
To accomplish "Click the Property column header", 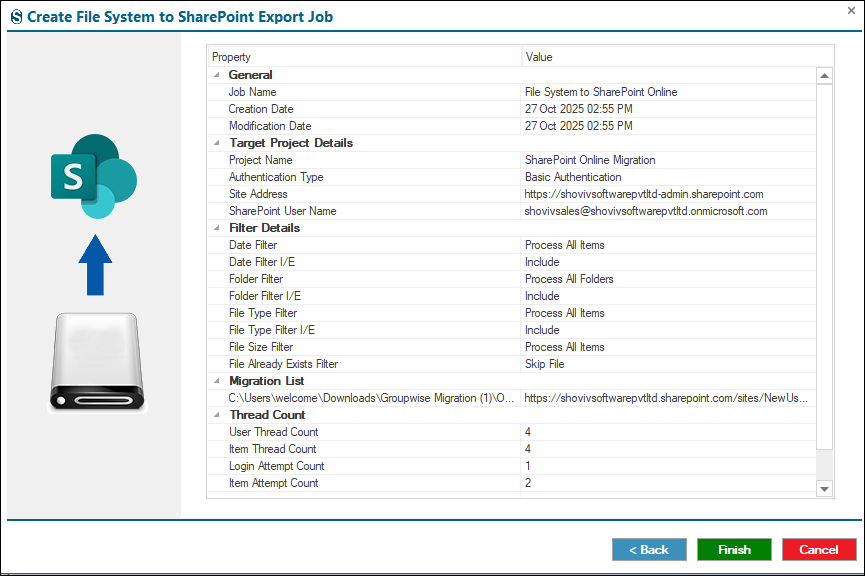I will point(365,57).
